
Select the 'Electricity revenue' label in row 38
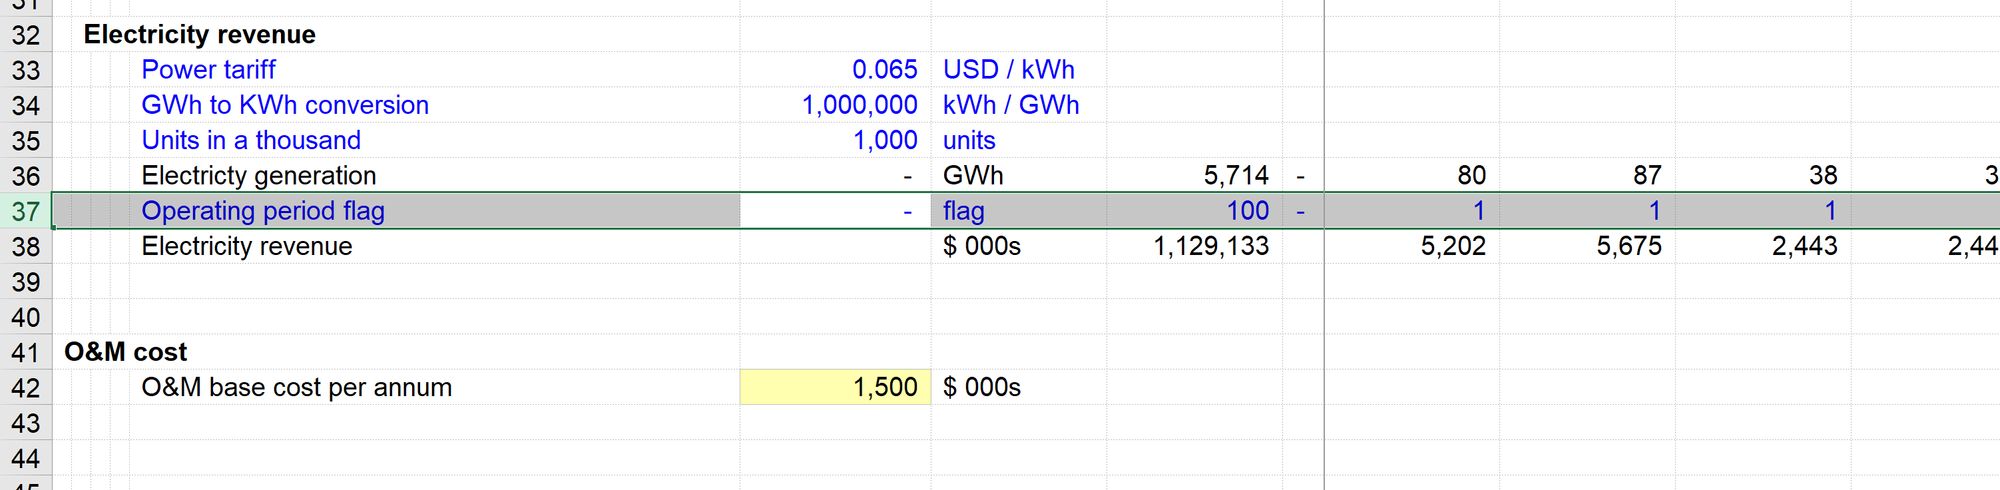[x=247, y=246]
